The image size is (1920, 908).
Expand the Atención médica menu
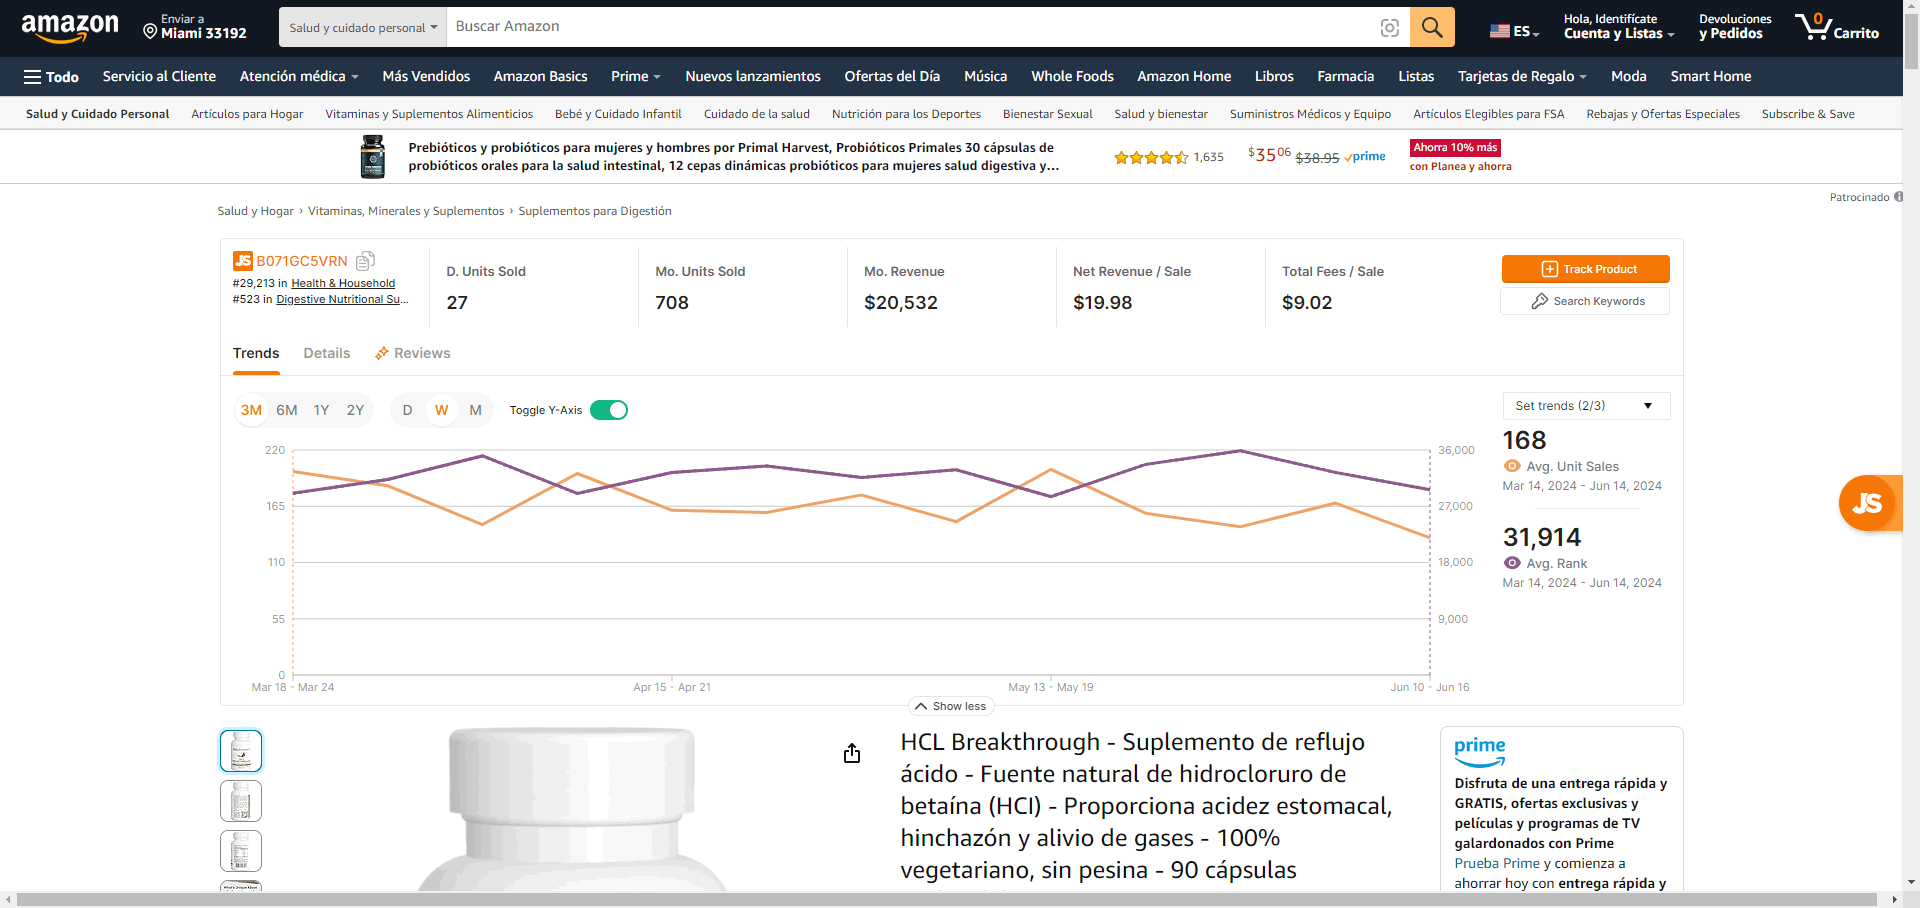pos(299,77)
